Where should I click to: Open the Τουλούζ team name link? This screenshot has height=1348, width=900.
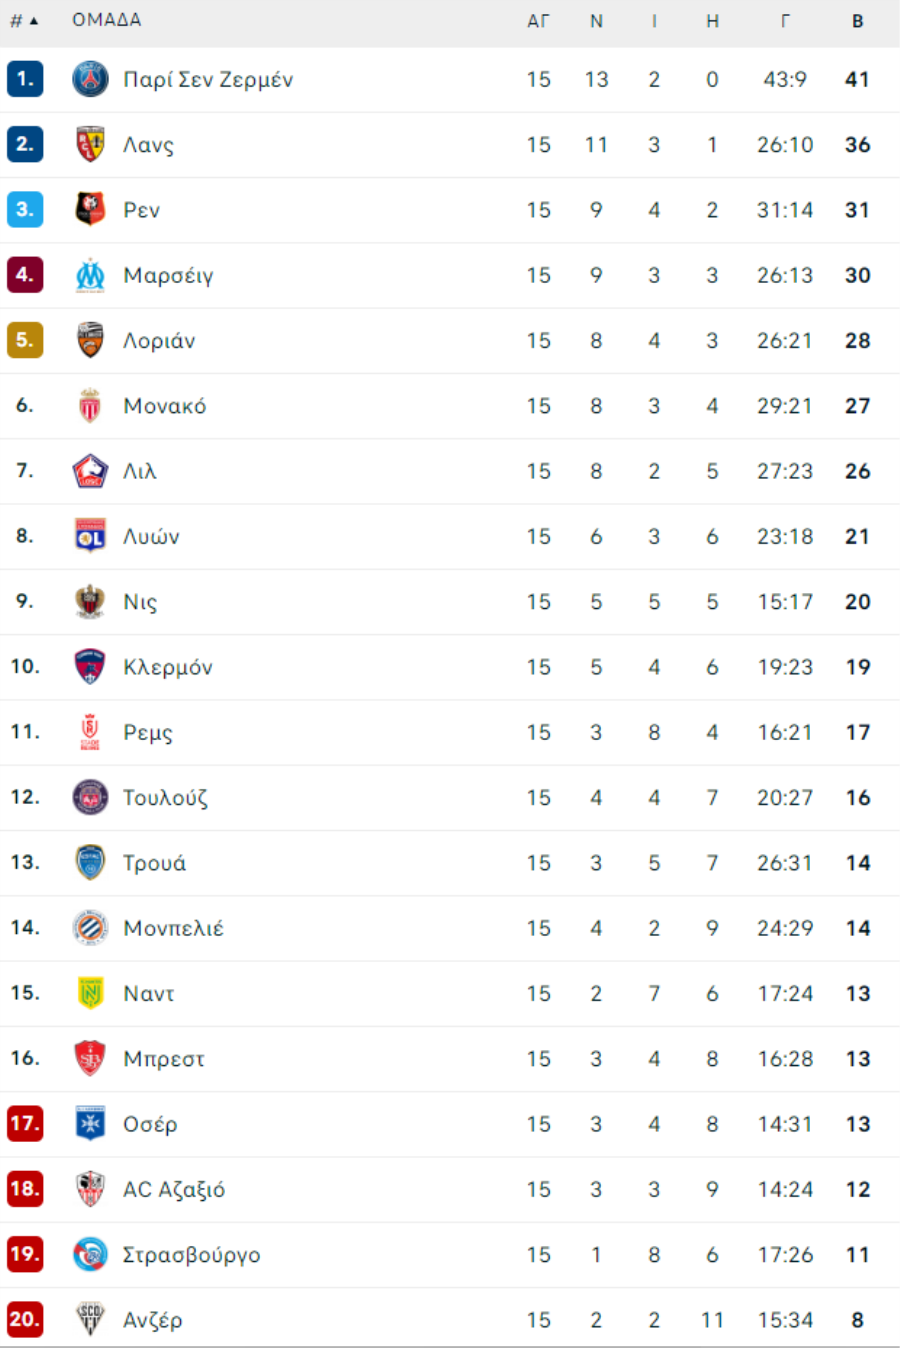click(x=165, y=798)
